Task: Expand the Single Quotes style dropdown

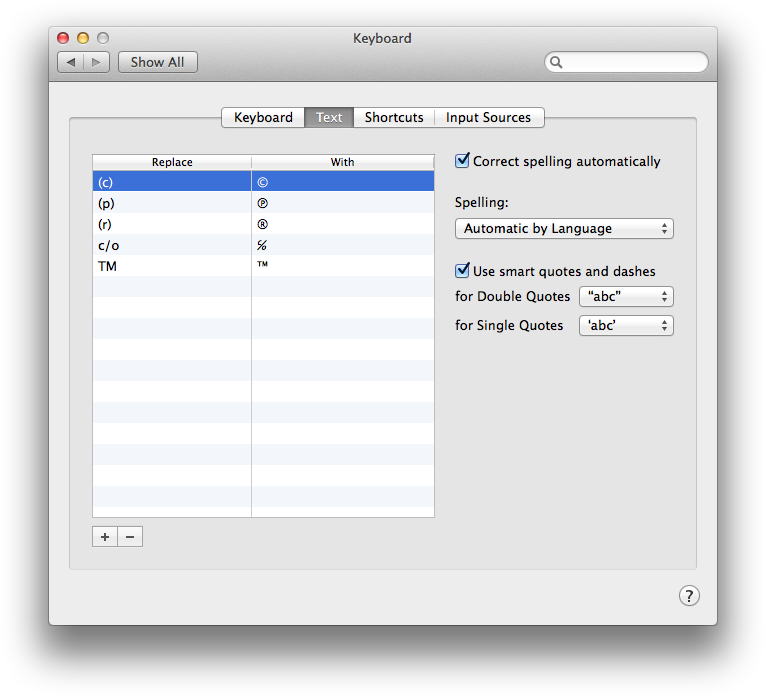Action: [x=626, y=326]
